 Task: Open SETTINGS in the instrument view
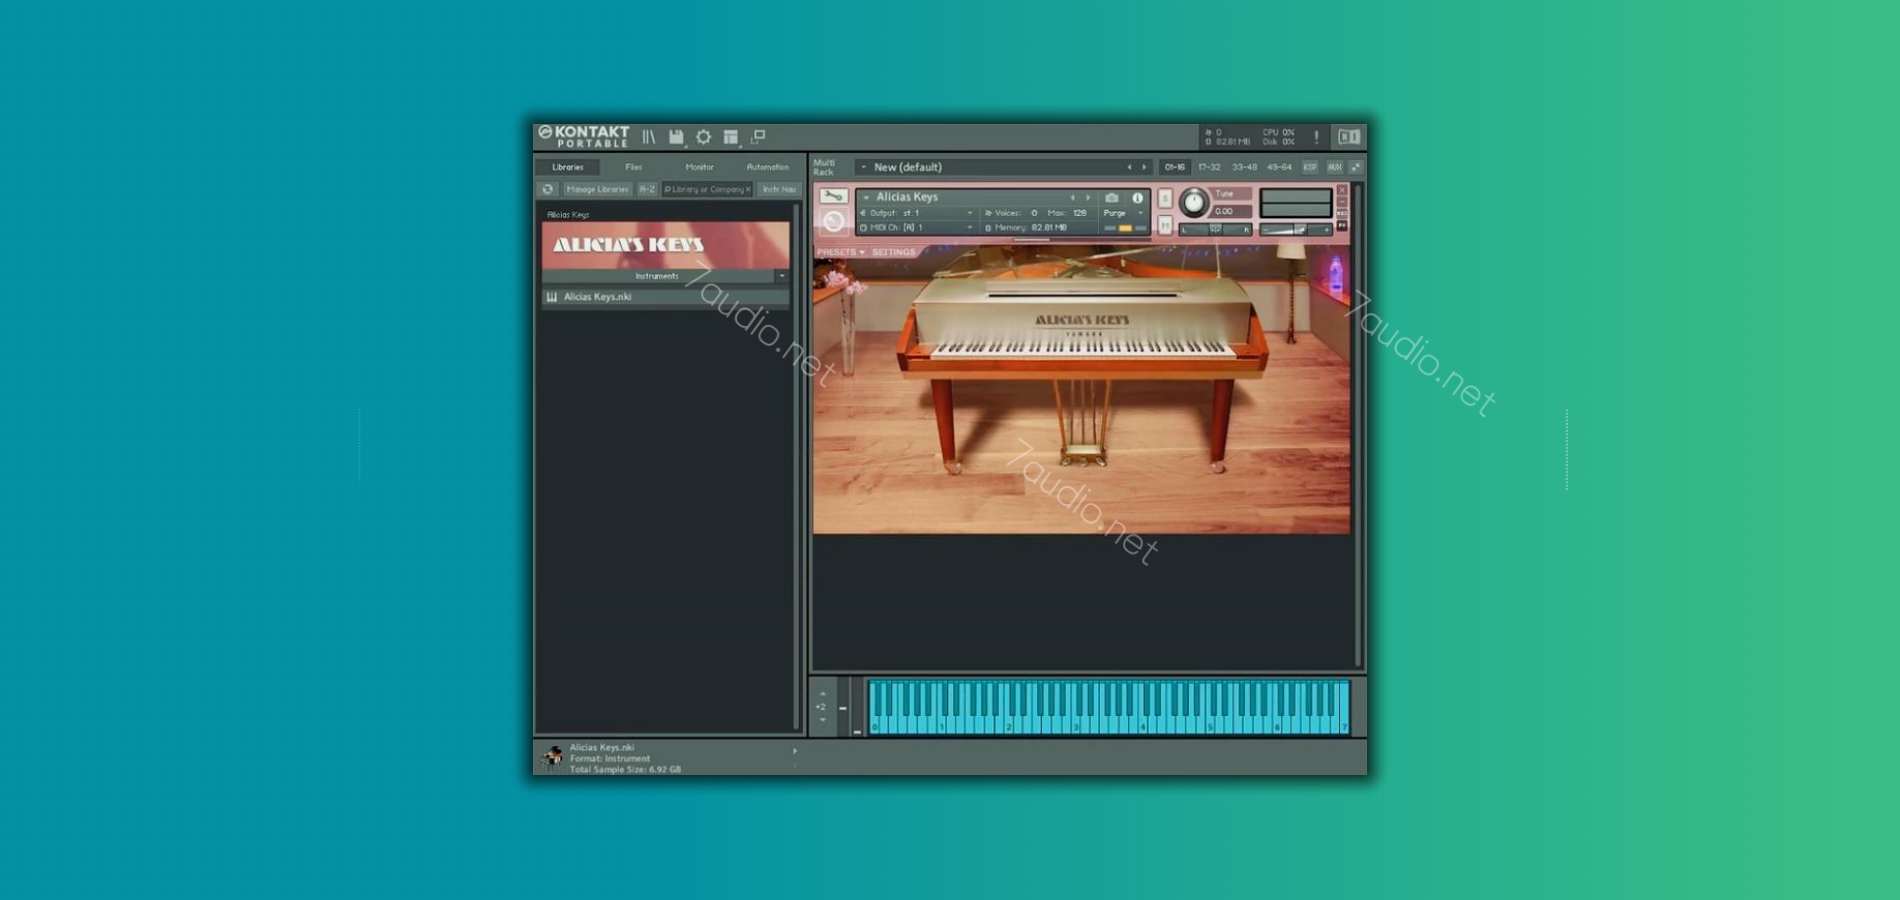[x=893, y=252]
